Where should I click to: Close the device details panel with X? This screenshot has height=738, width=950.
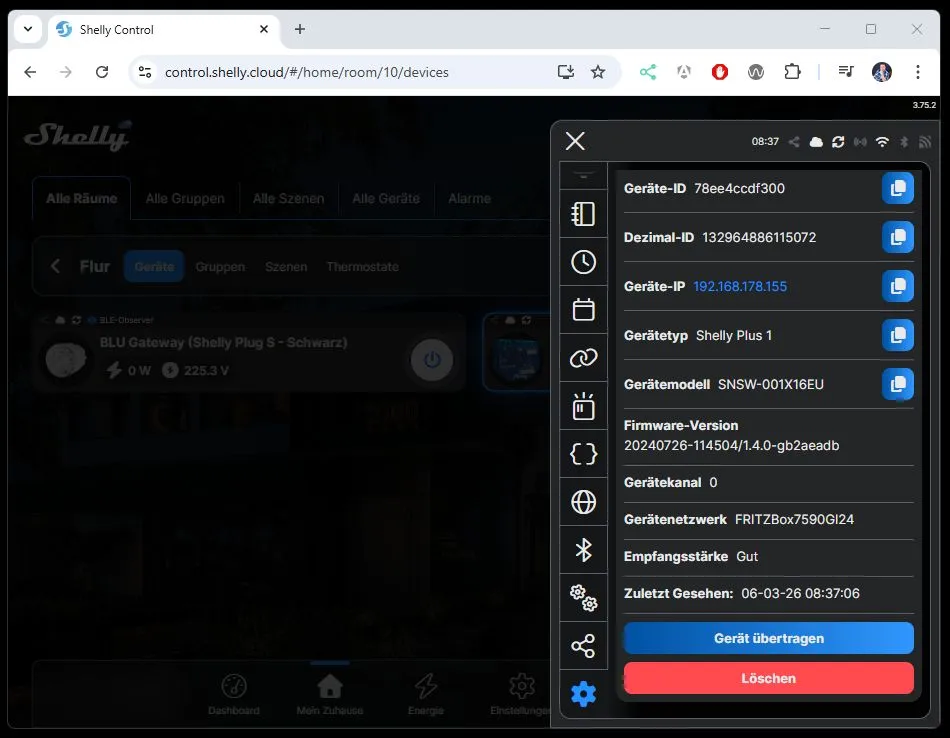click(575, 141)
